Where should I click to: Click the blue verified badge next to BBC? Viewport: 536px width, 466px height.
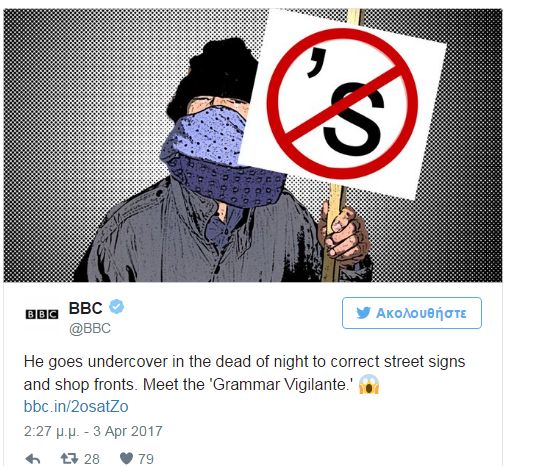pos(117,306)
